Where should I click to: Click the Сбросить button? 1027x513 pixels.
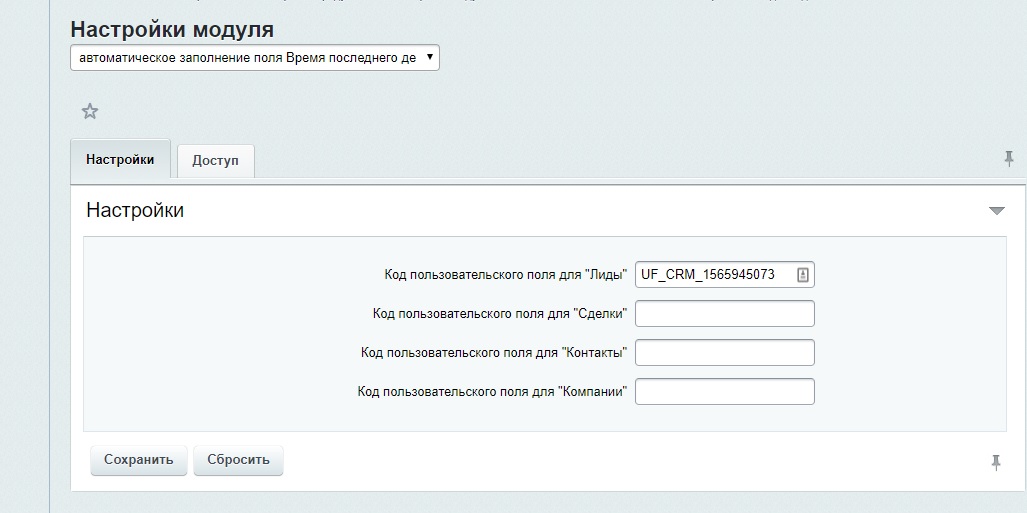[x=238, y=460]
